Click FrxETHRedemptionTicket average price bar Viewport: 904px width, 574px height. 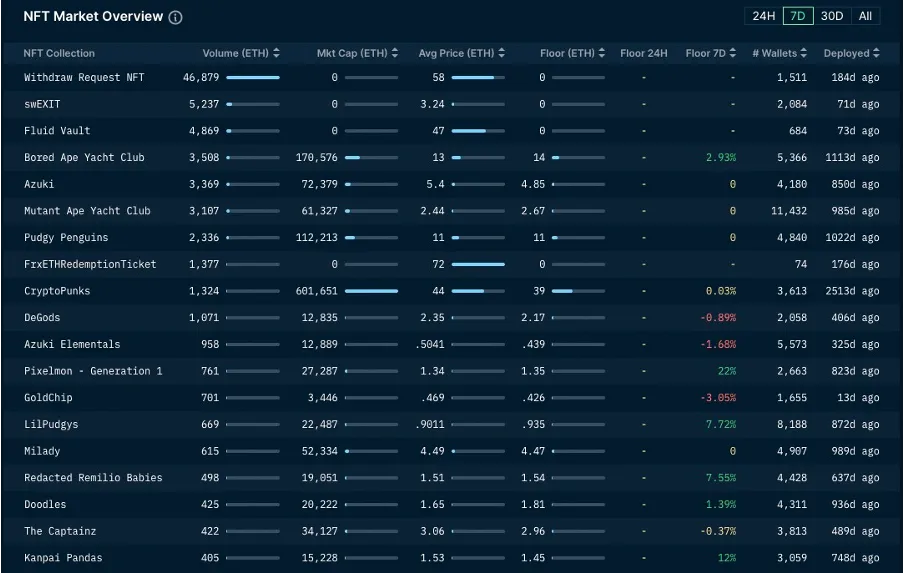point(478,264)
